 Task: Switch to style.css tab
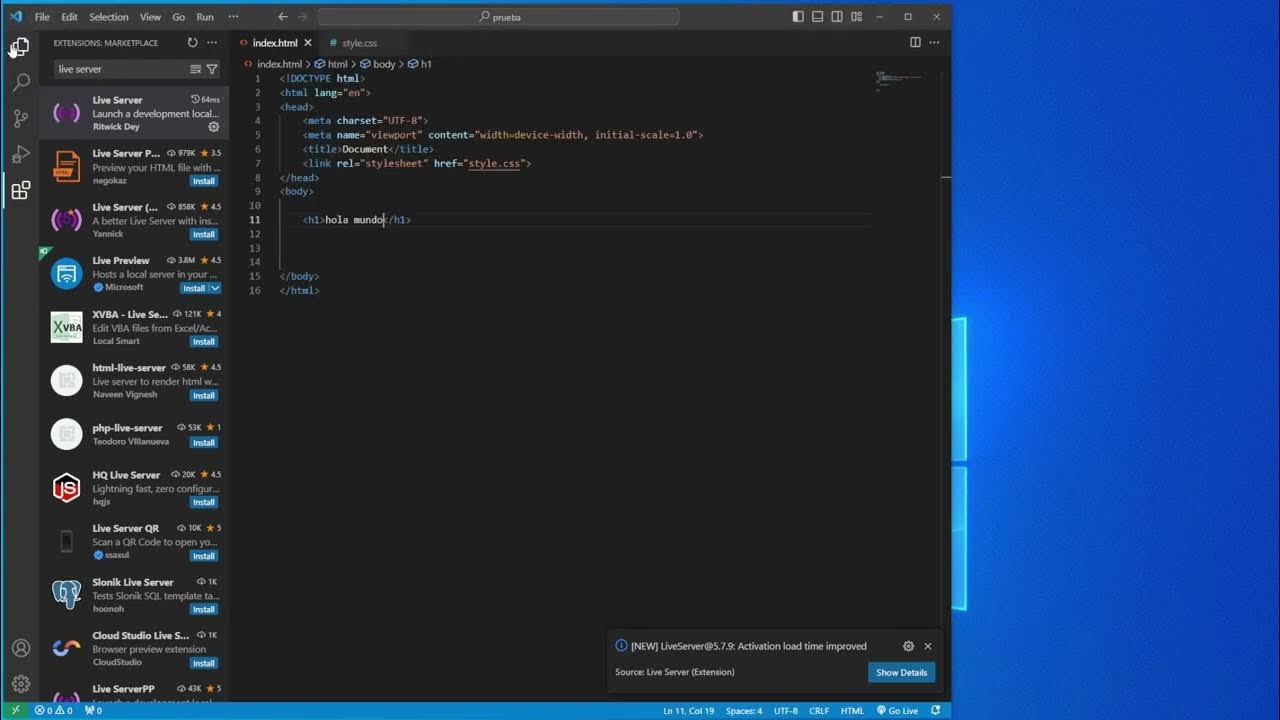click(x=359, y=43)
